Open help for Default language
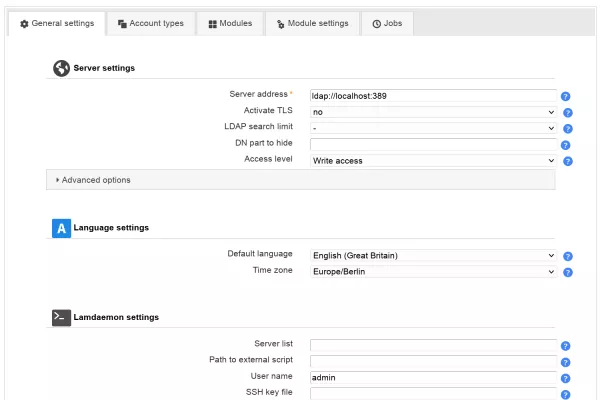The height and width of the screenshot is (400, 600). (567, 256)
